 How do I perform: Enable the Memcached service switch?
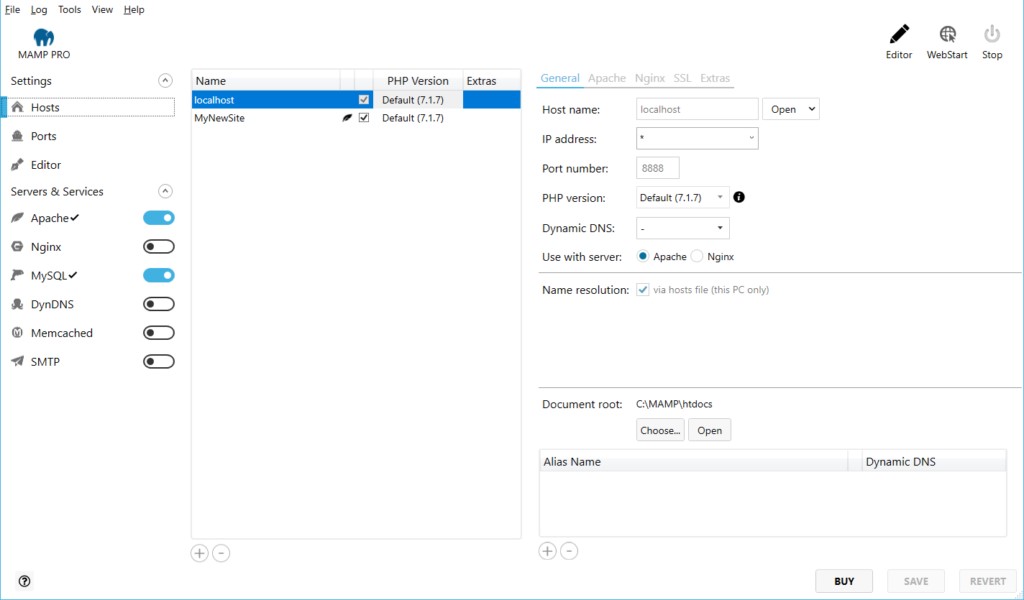159,333
